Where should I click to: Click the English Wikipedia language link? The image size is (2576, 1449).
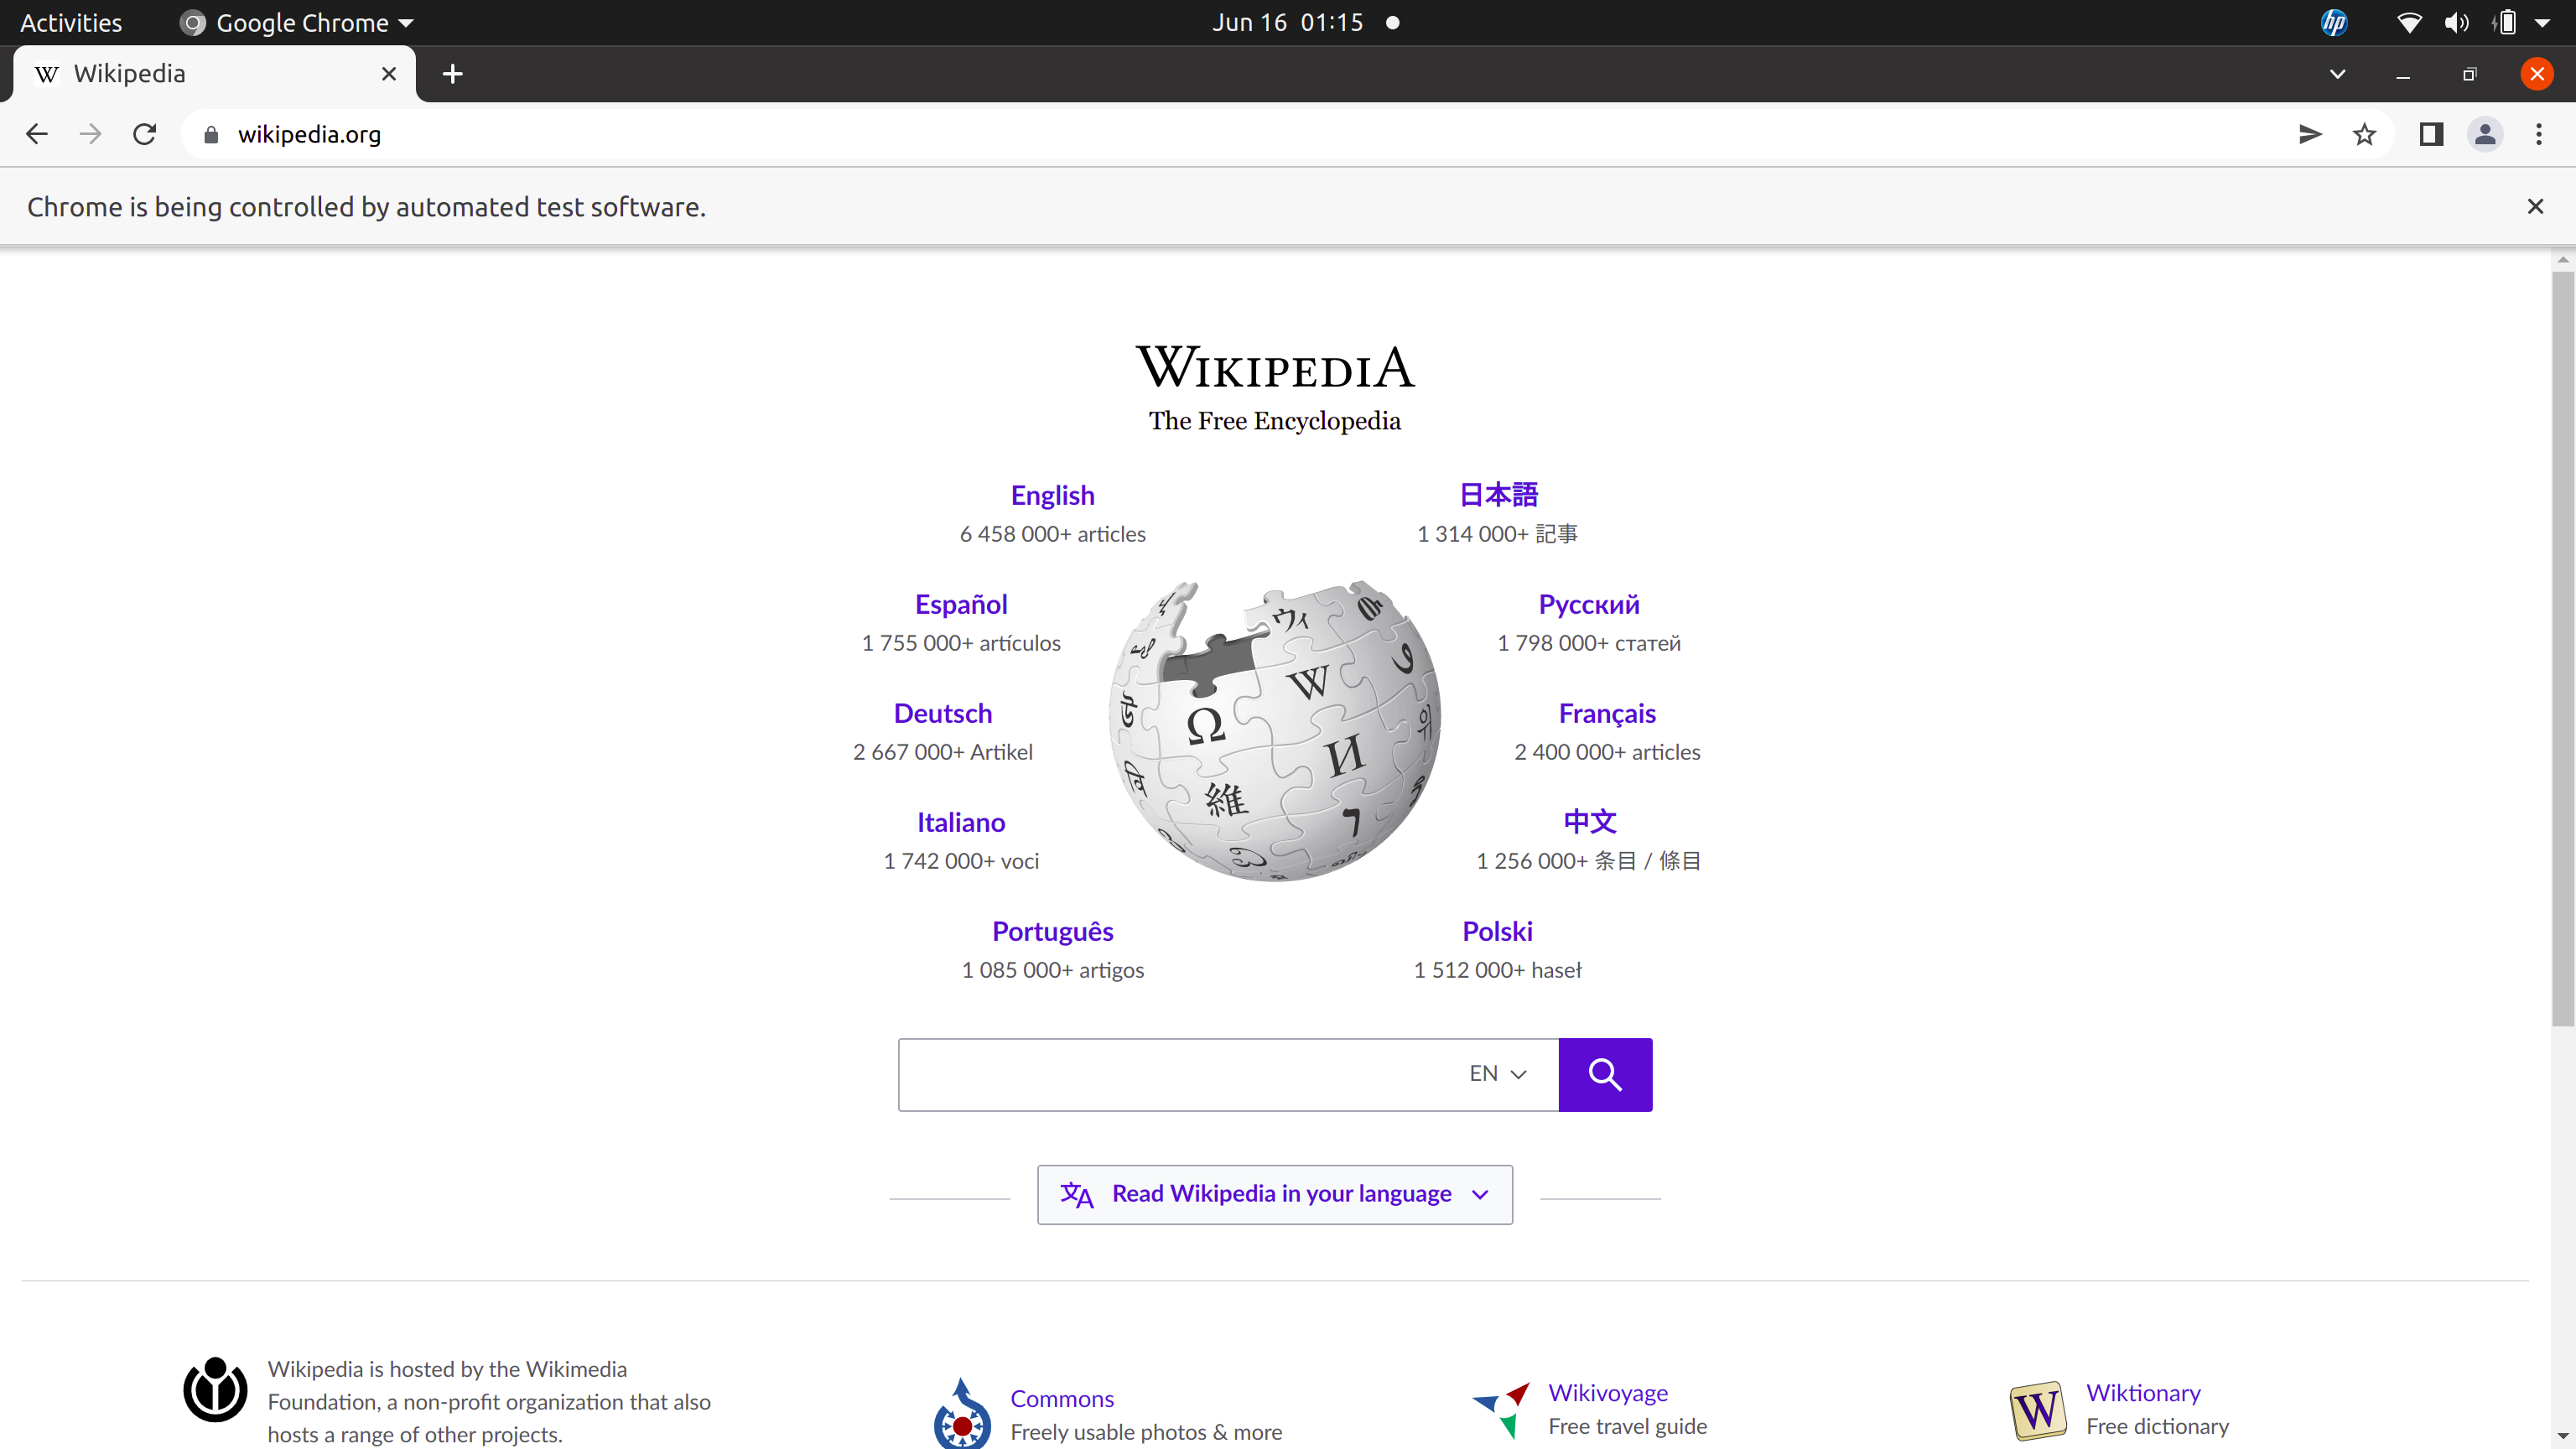coord(1051,496)
